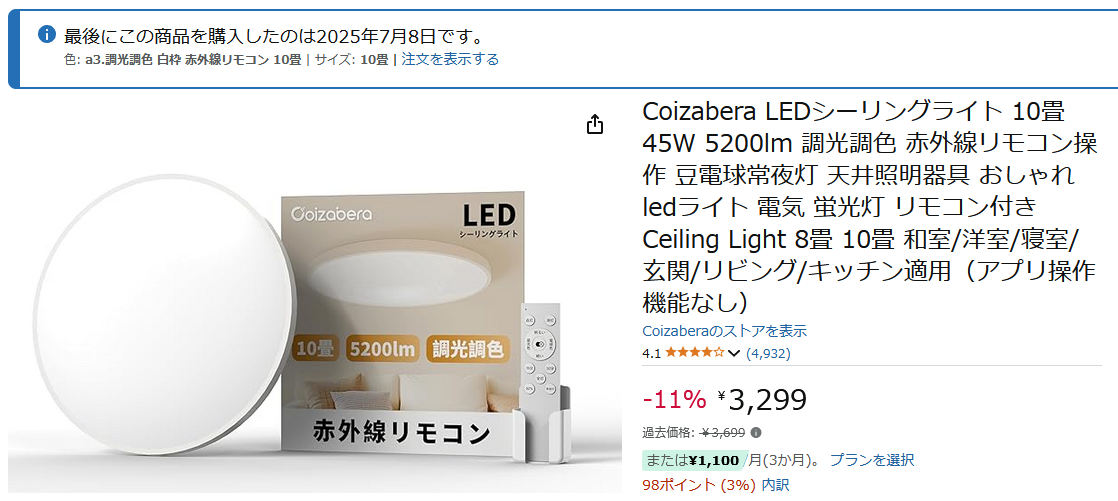1118x501 pixels.
Task: Click the share icon beside the product image
Action: click(x=595, y=125)
